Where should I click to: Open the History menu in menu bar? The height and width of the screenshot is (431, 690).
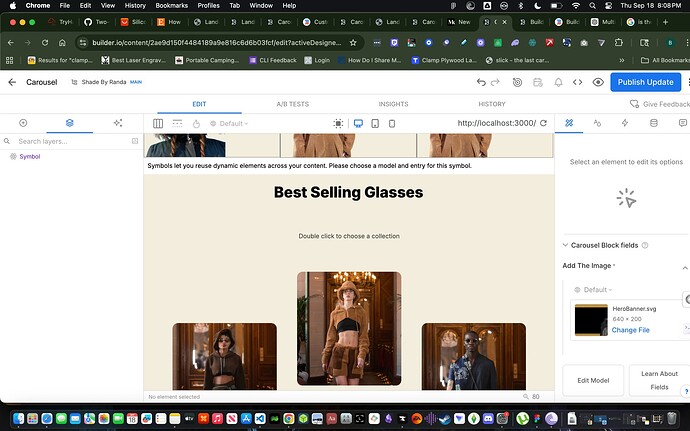[x=135, y=6]
